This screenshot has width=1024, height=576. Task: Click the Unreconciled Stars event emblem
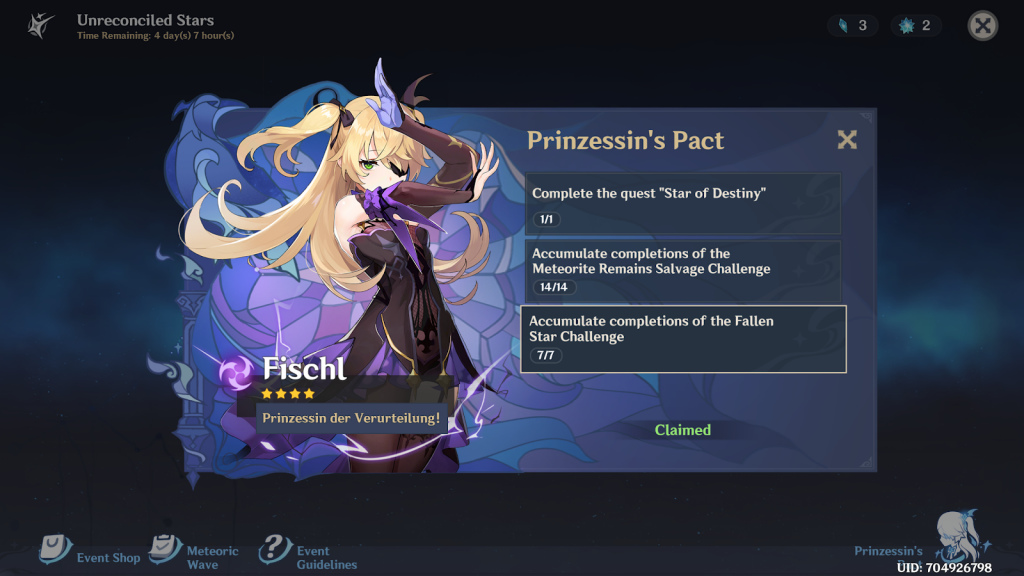click(40, 25)
